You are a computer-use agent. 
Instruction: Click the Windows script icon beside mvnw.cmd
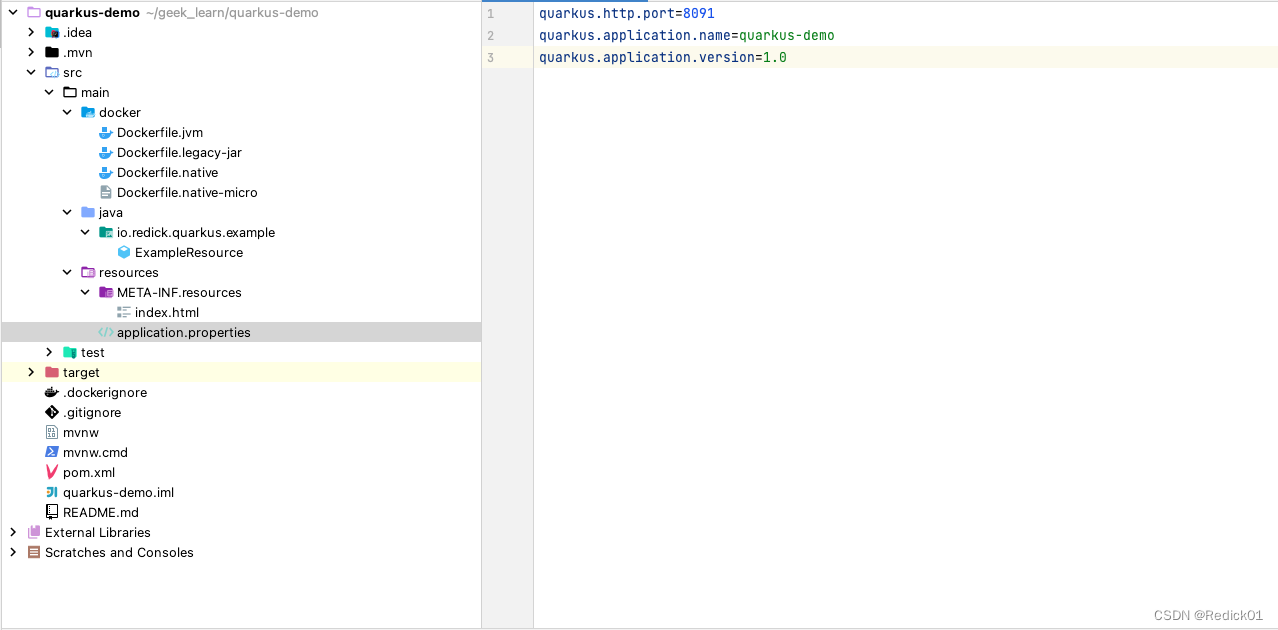point(52,452)
